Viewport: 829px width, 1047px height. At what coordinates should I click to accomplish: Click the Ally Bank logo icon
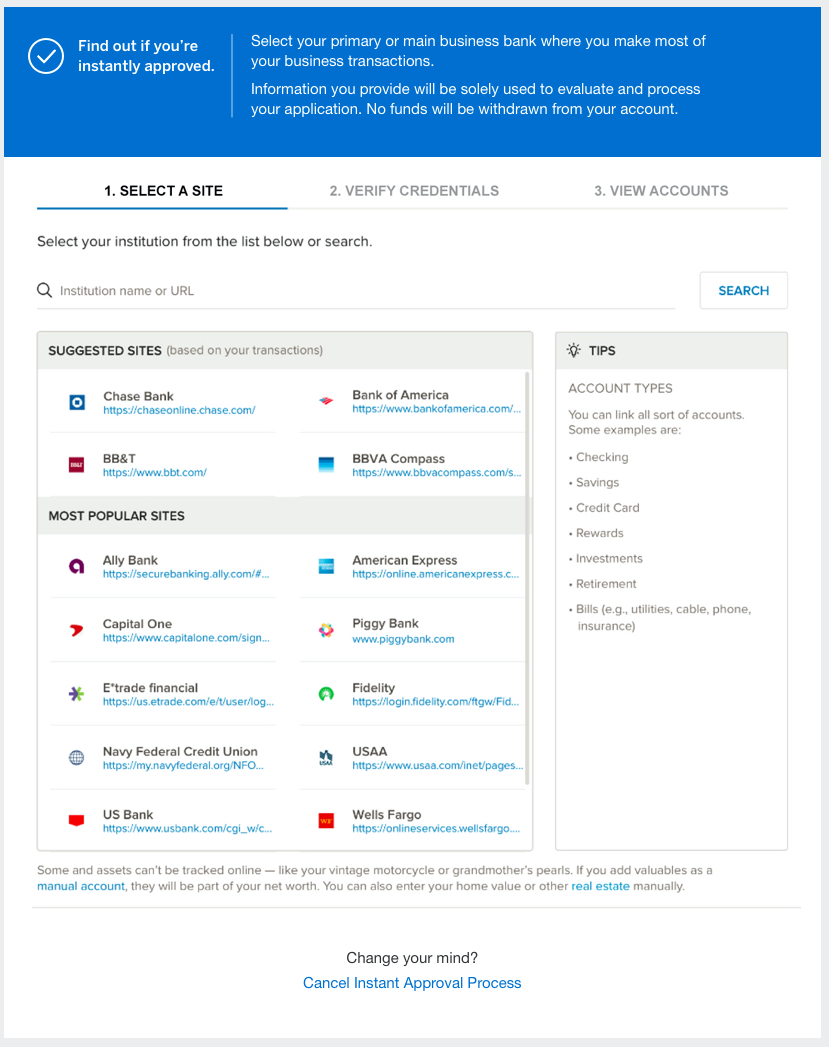76,567
